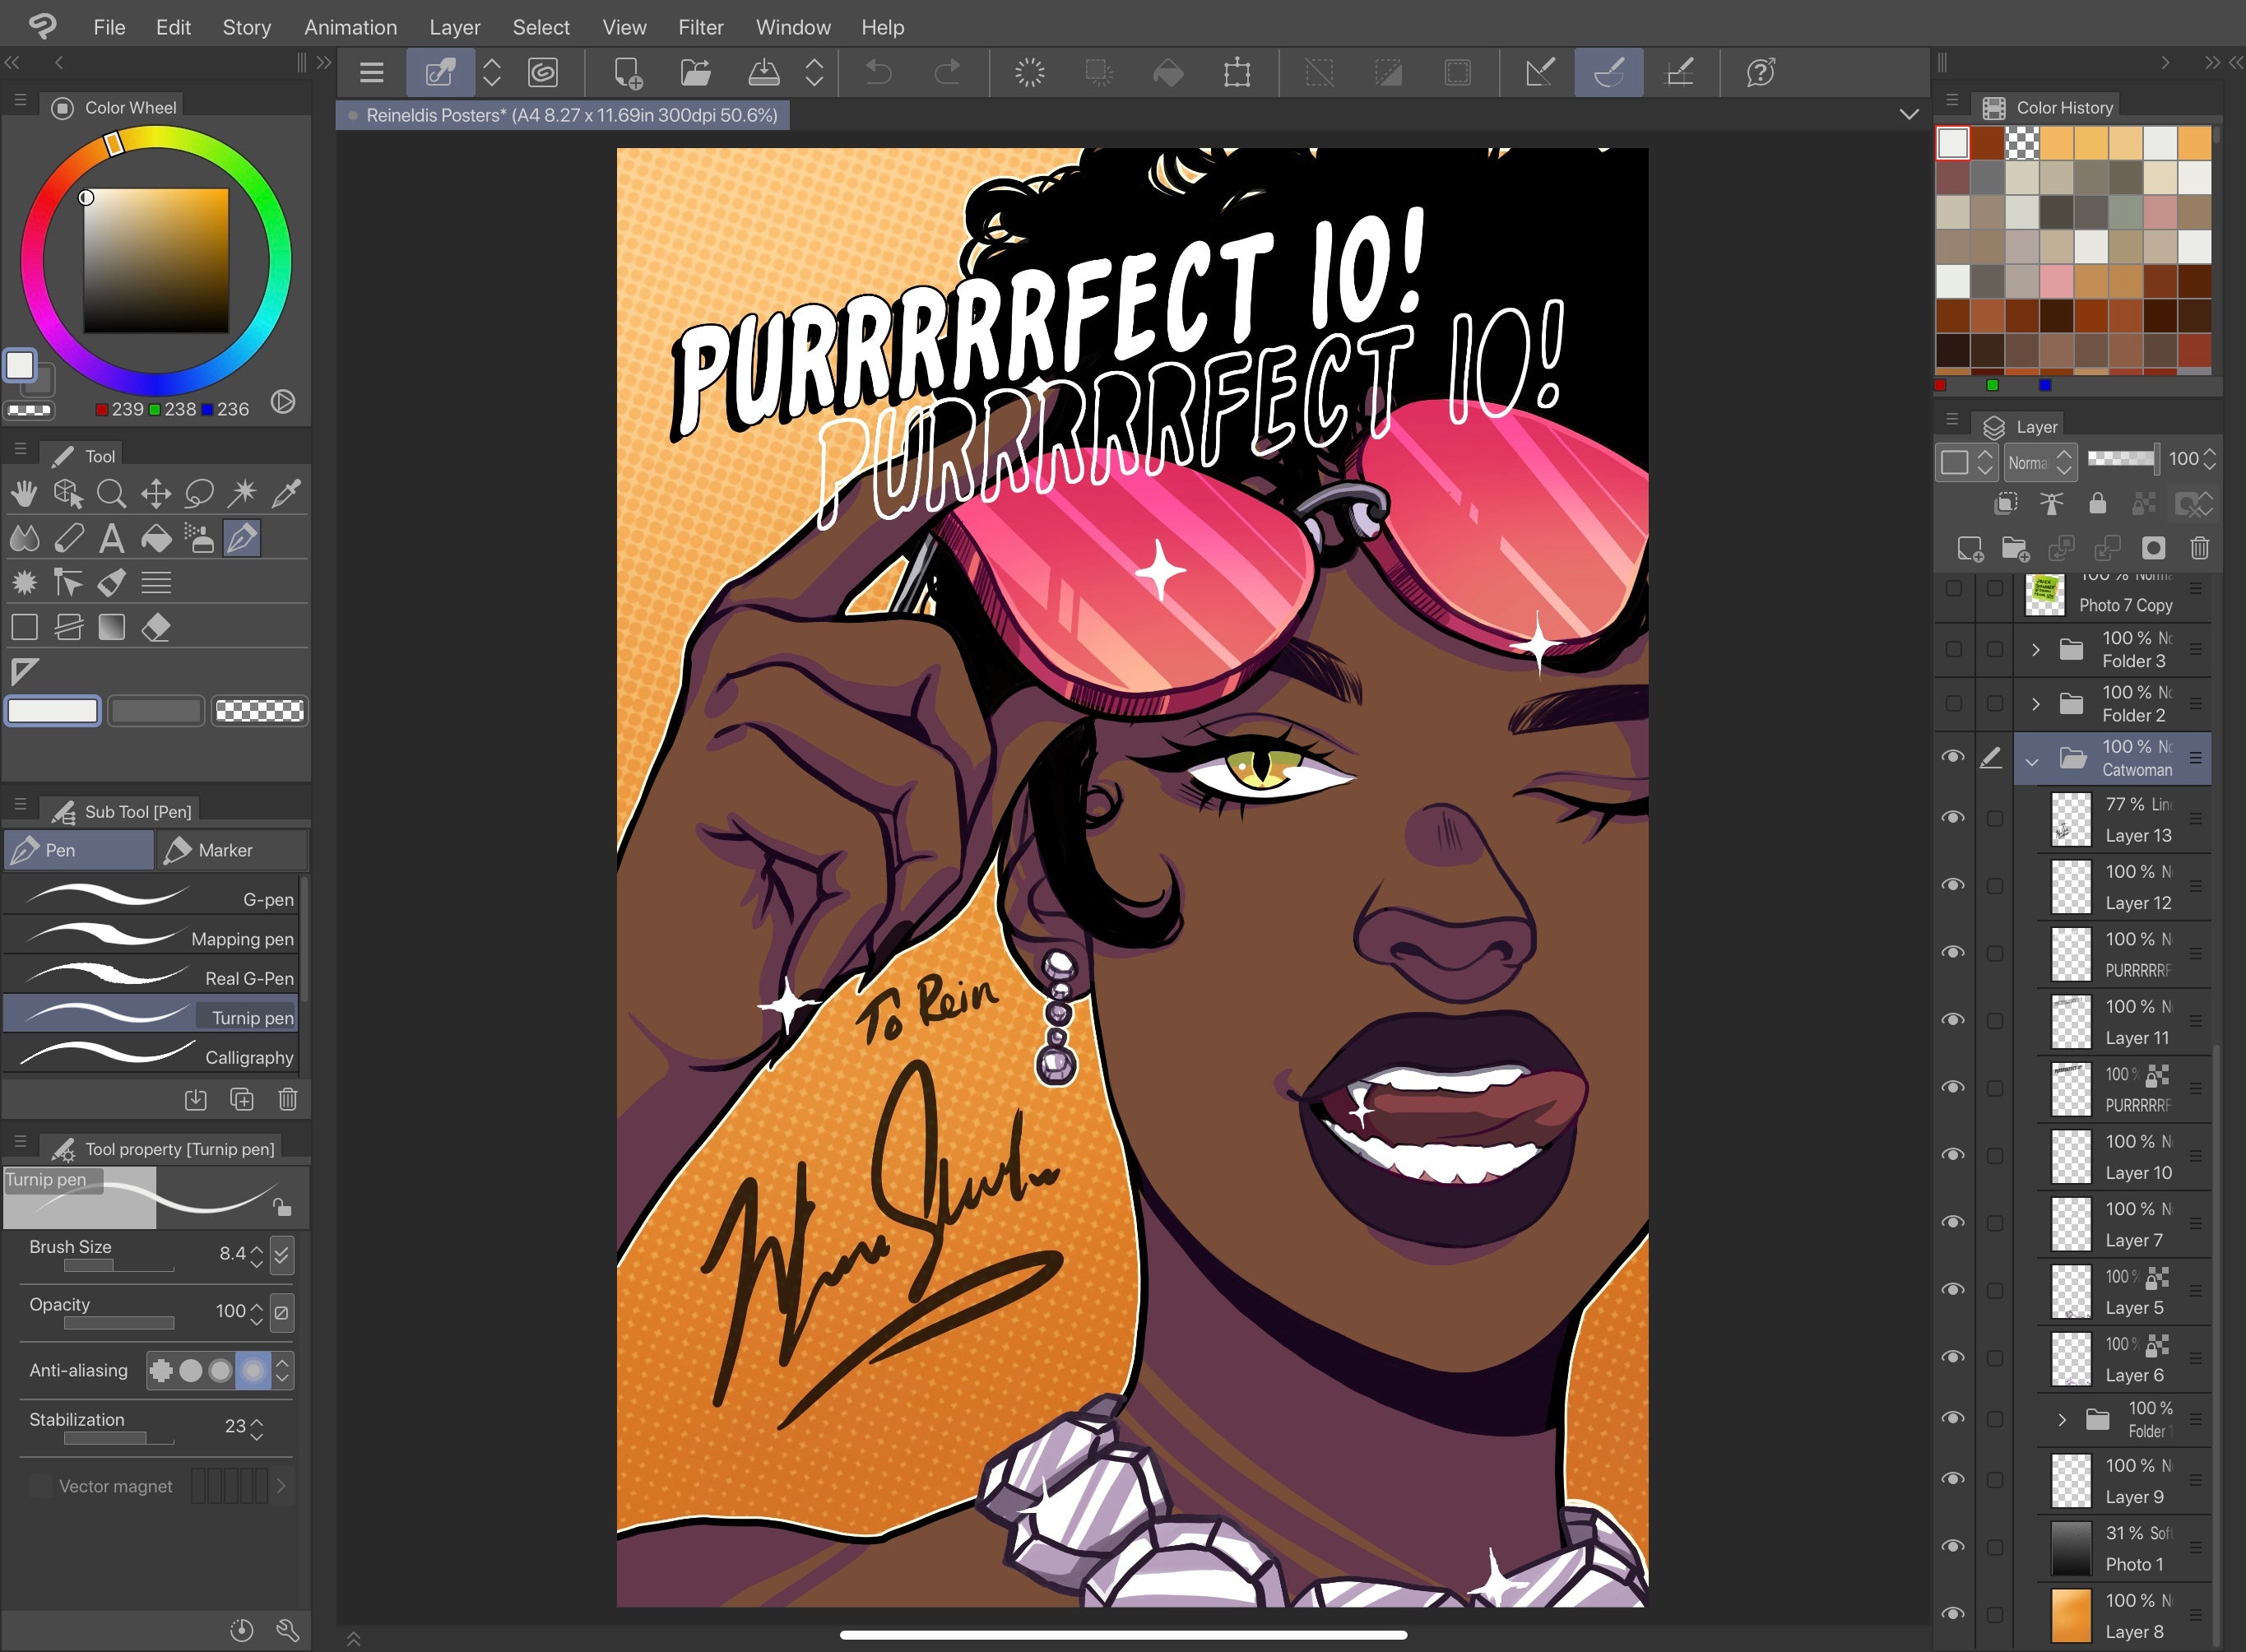The height and width of the screenshot is (1652, 2246).
Task: Click the Redo arrow in command bar
Action: 946,72
